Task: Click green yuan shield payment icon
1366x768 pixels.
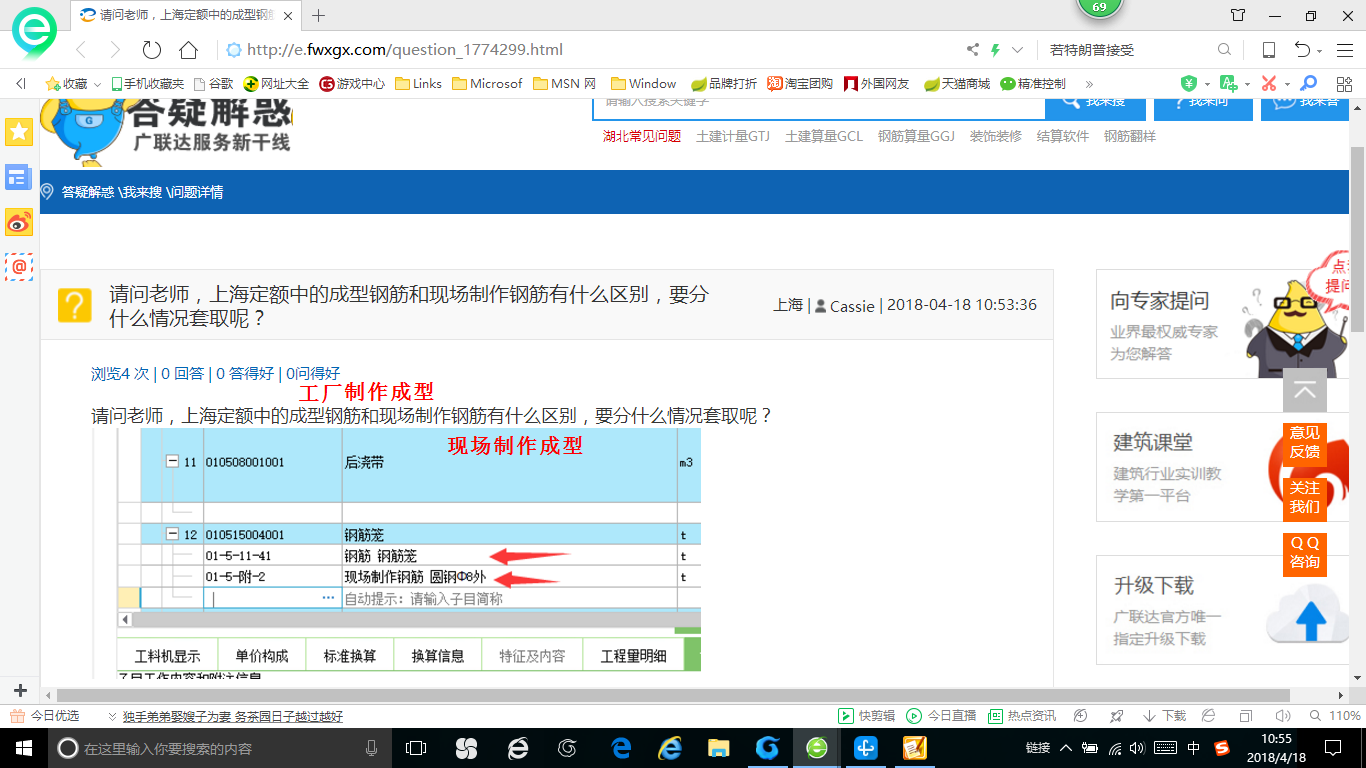Action: [x=1189, y=84]
